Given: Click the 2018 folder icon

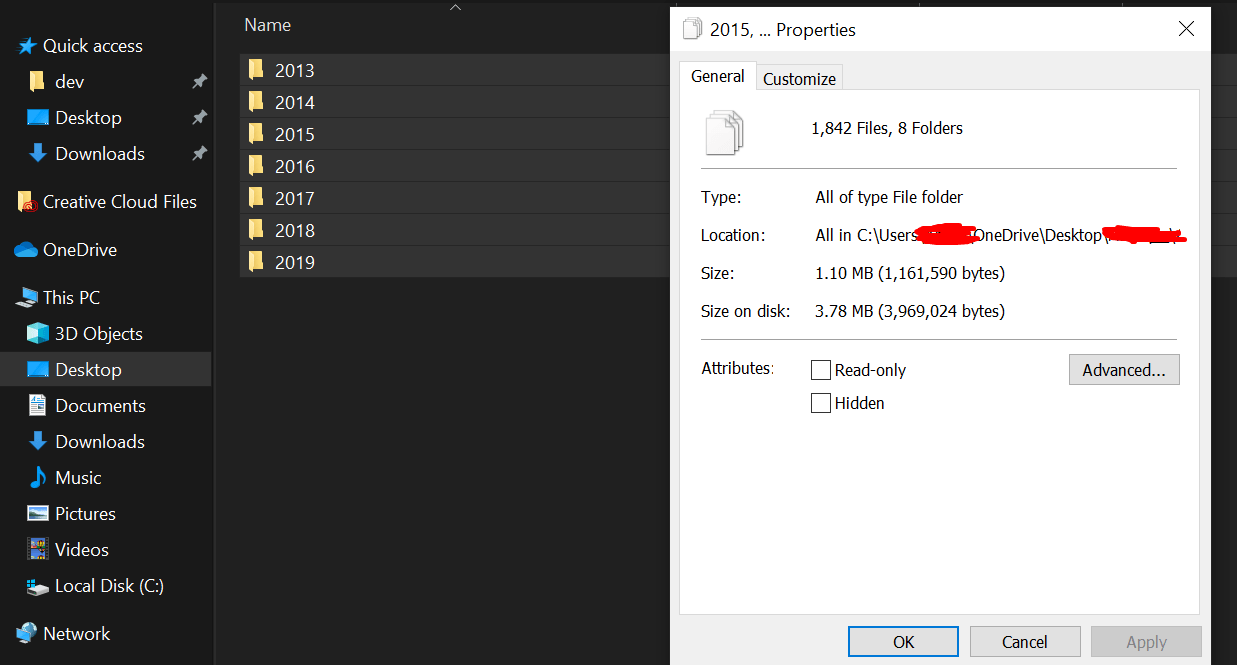Looking at the screenshot, I should (256, 230).
